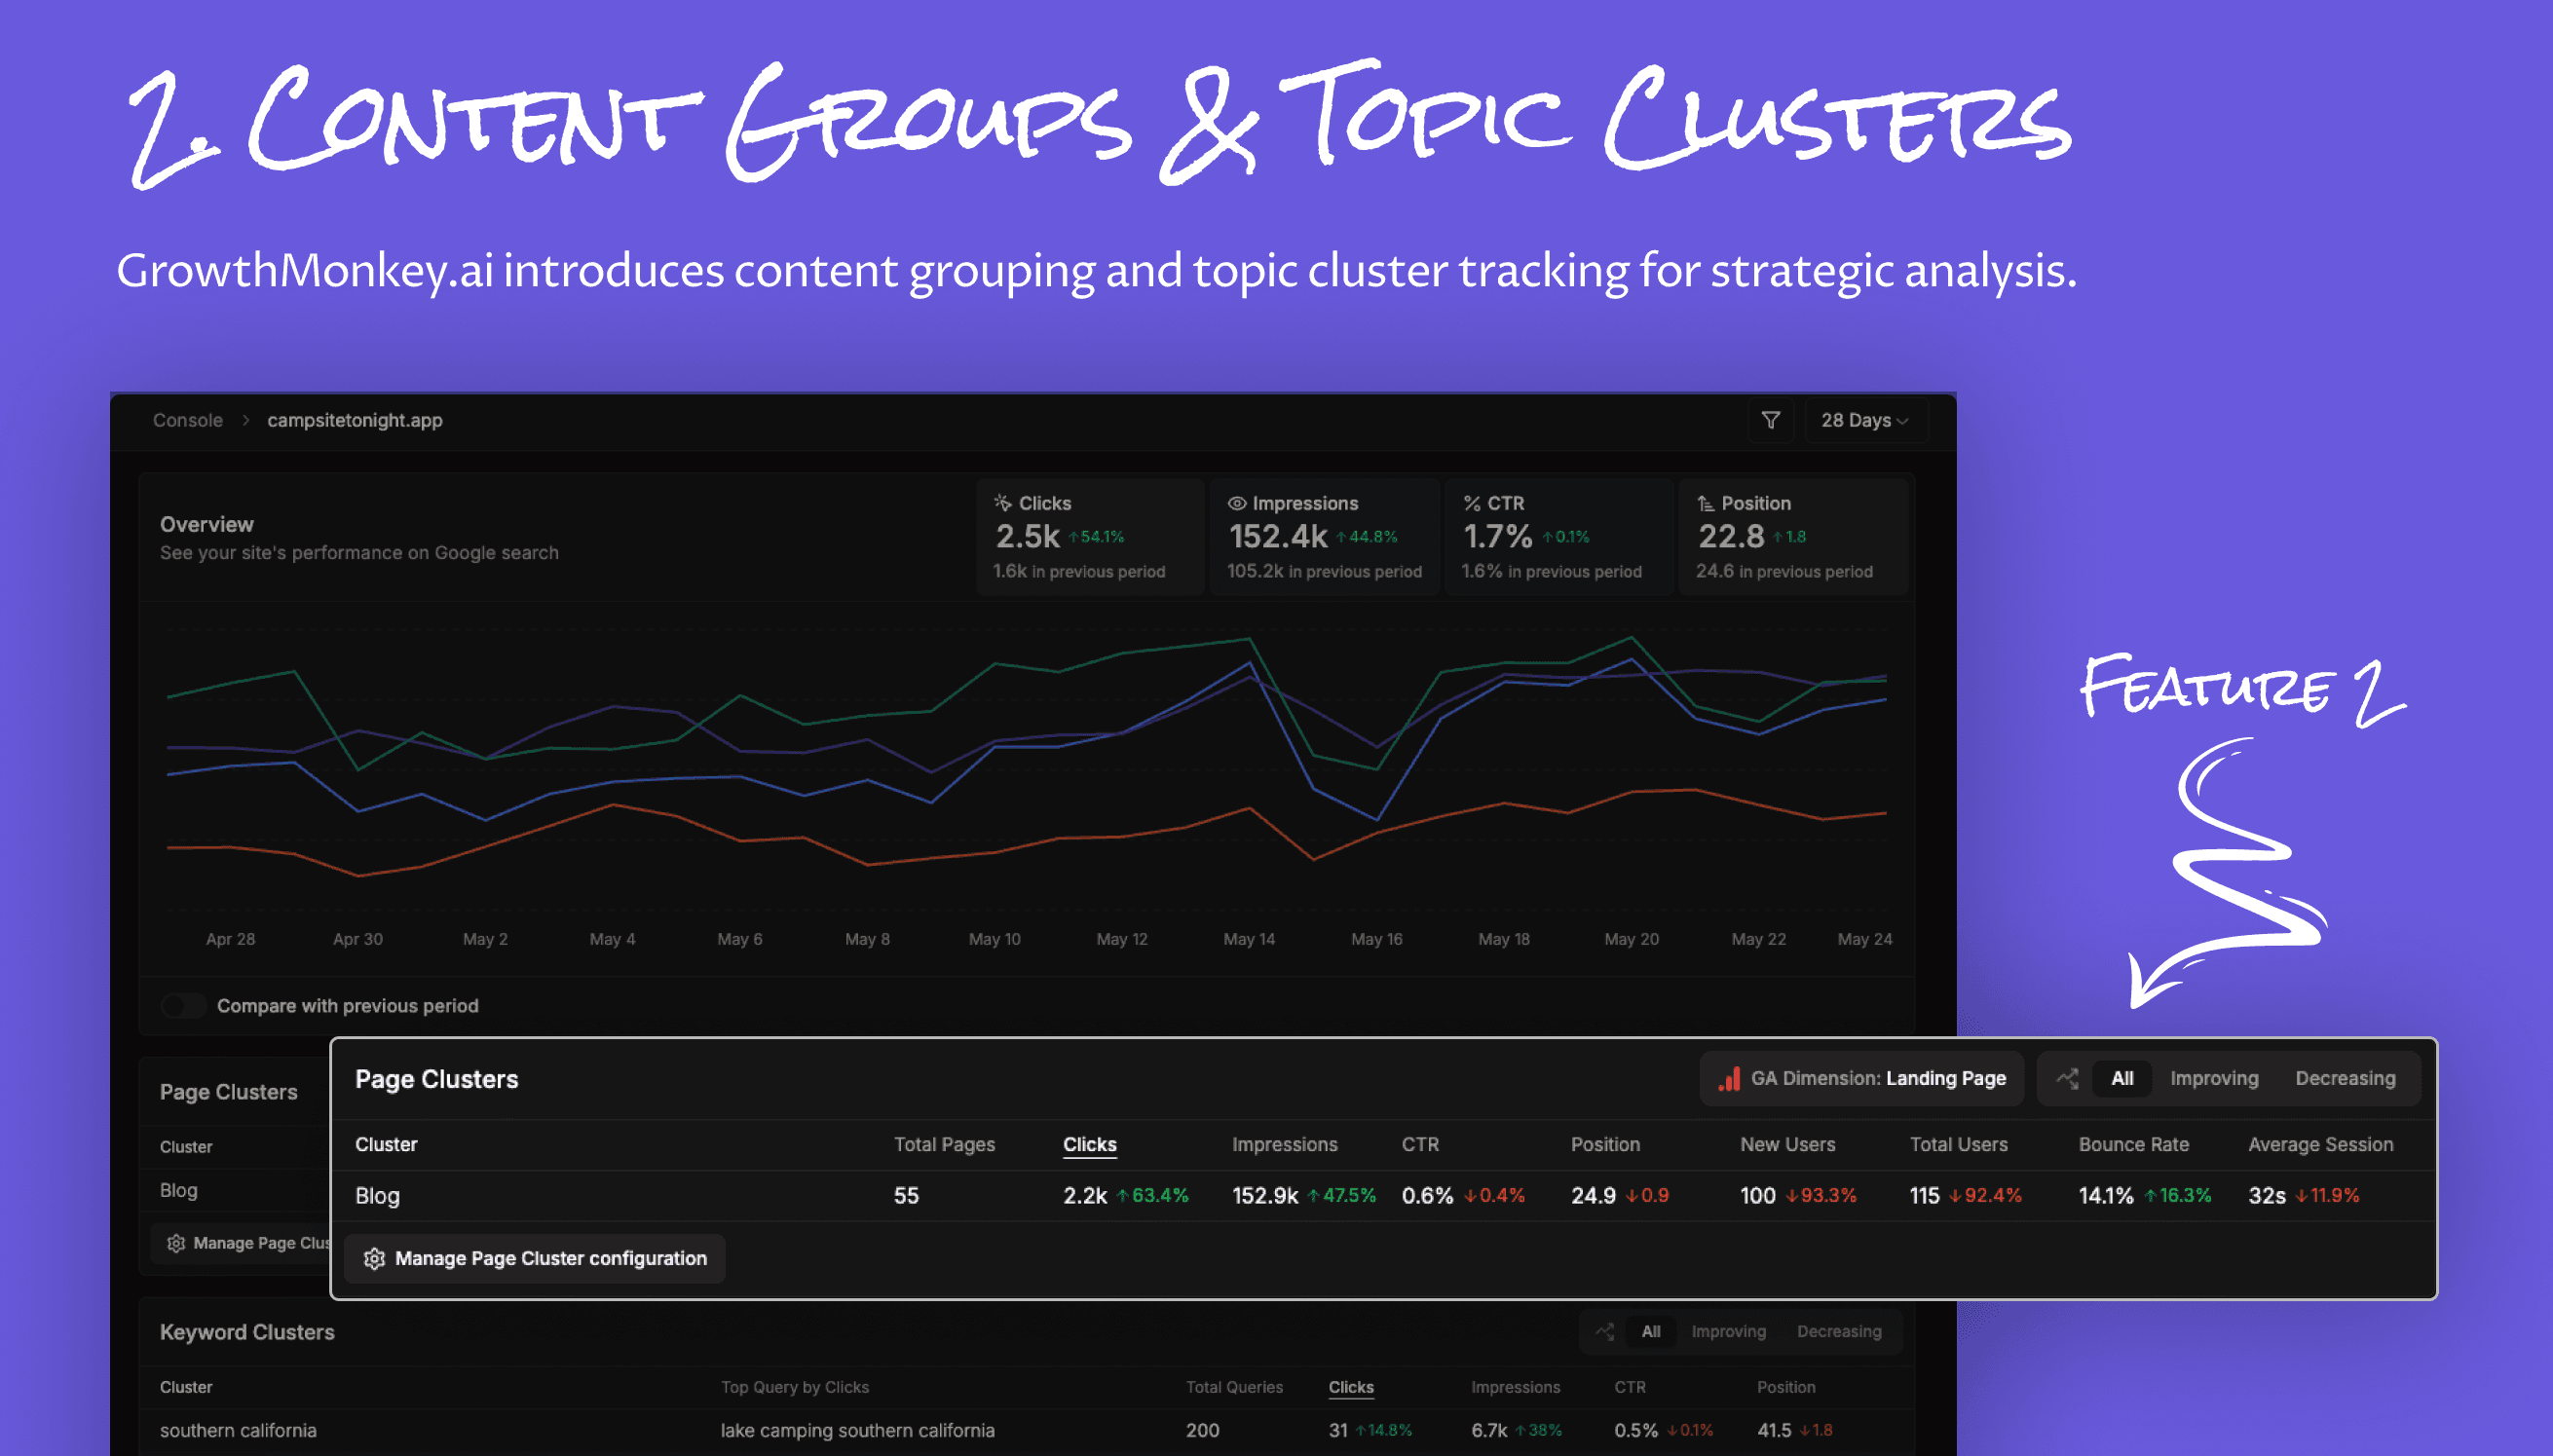The image size is (2553, 1456).
Task: Select the All tab in Keyword Clusters
Action: coord(1650,1331)
